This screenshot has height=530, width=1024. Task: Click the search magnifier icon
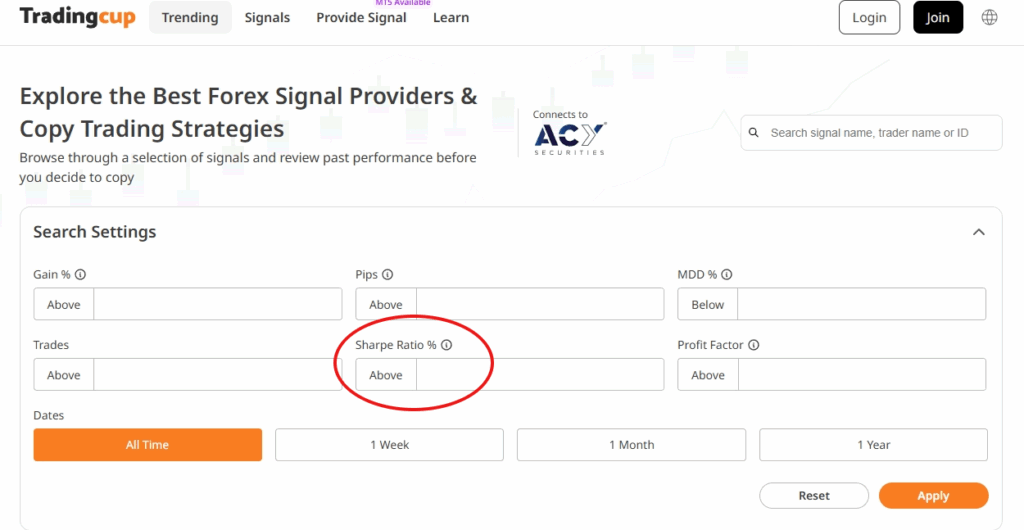(757, 133)
